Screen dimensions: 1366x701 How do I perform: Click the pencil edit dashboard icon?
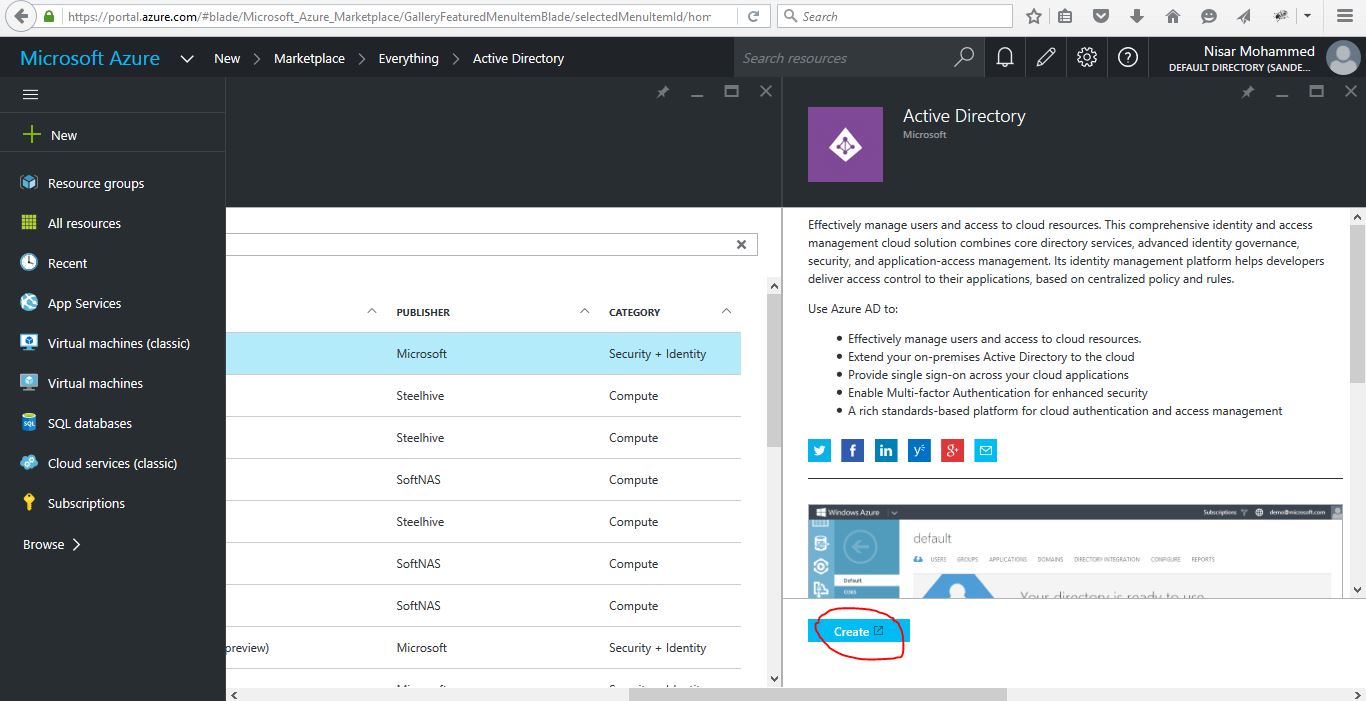[x=1046, y=58]
